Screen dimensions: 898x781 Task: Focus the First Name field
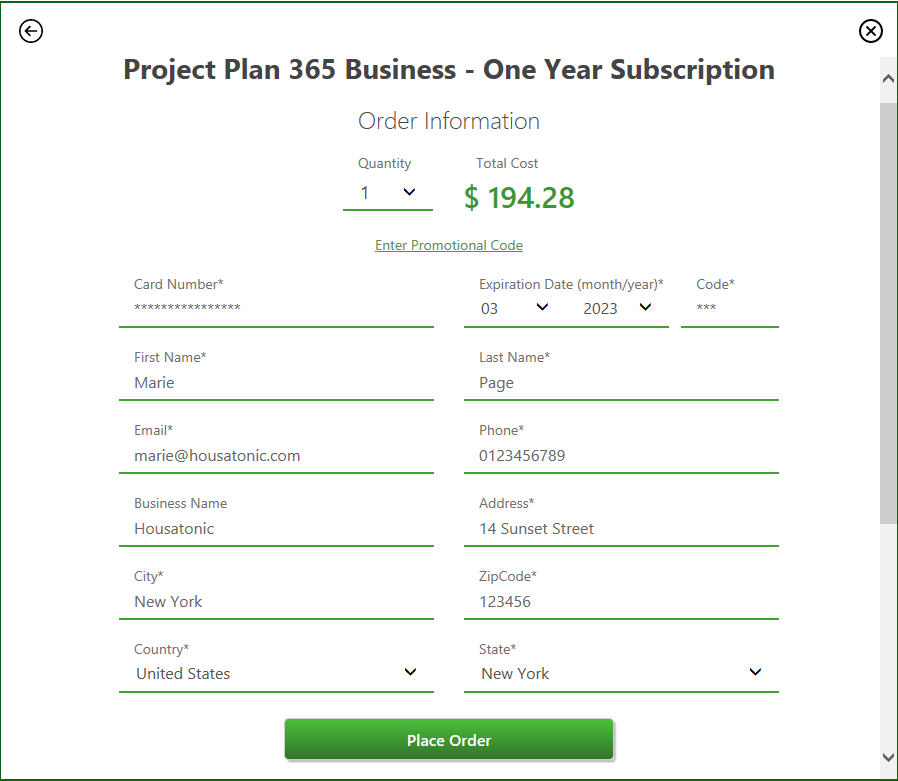point(276,382)
